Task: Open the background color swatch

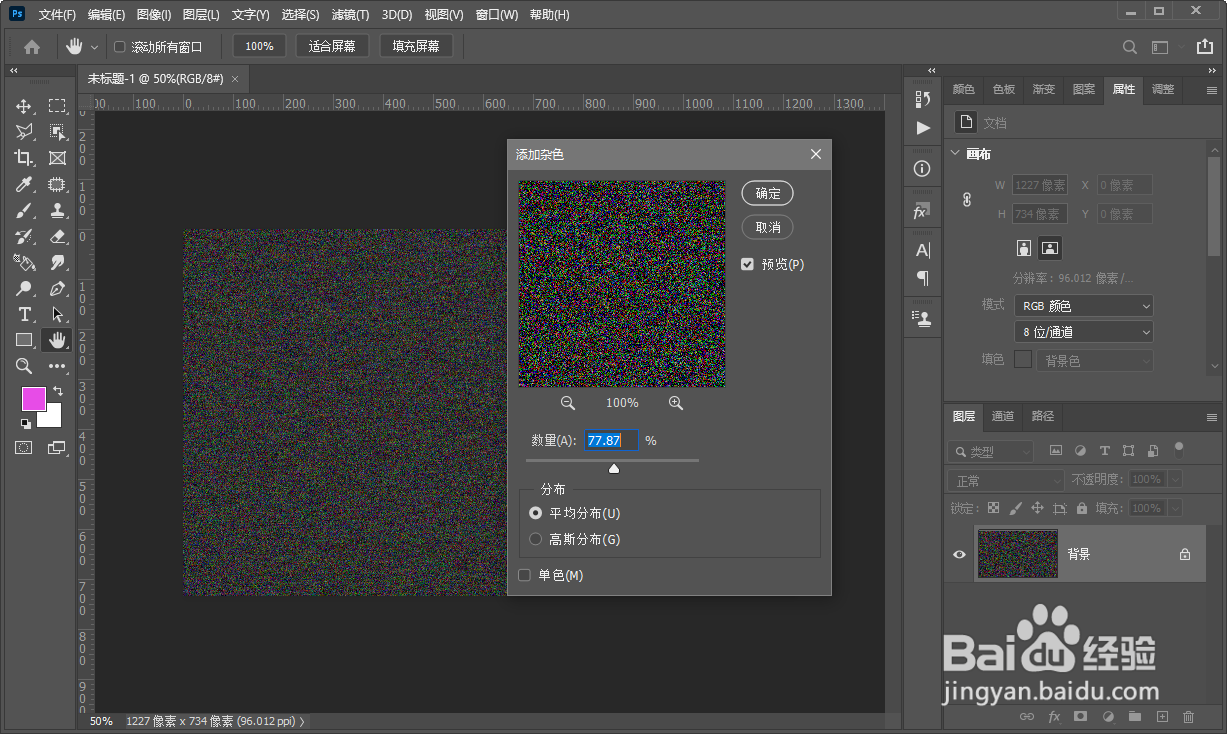Action: (52, 416)
